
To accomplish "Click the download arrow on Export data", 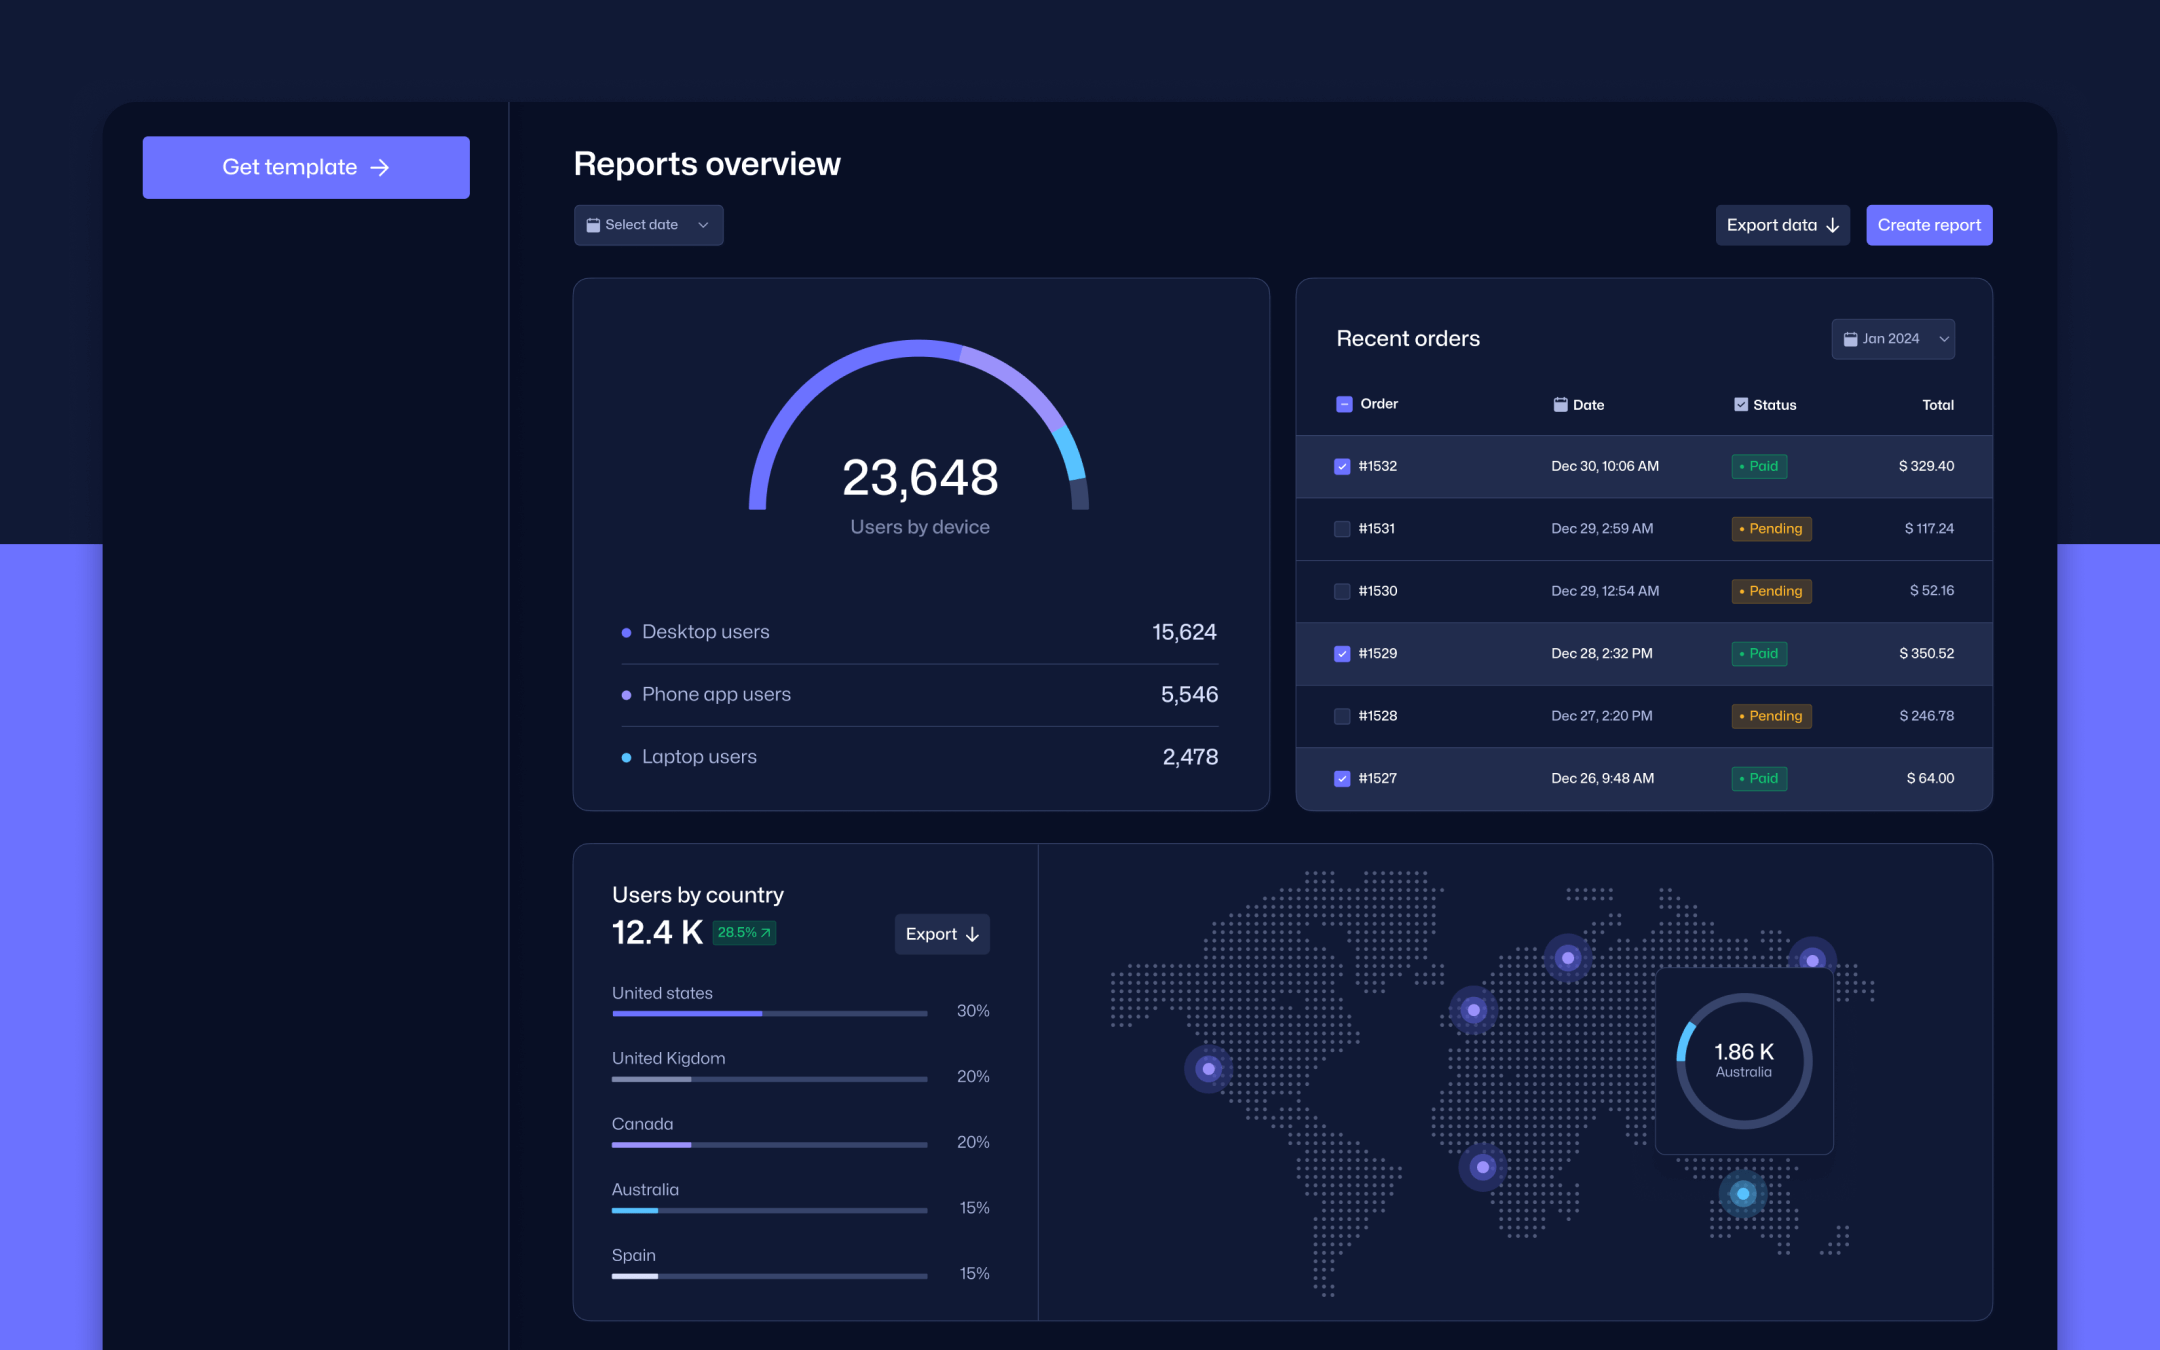I will 1833,225.
